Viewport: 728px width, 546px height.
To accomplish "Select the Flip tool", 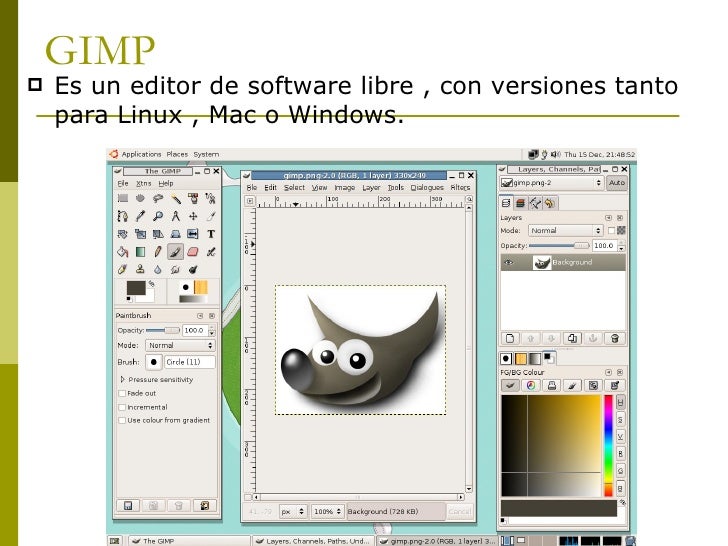I will 193,234.
